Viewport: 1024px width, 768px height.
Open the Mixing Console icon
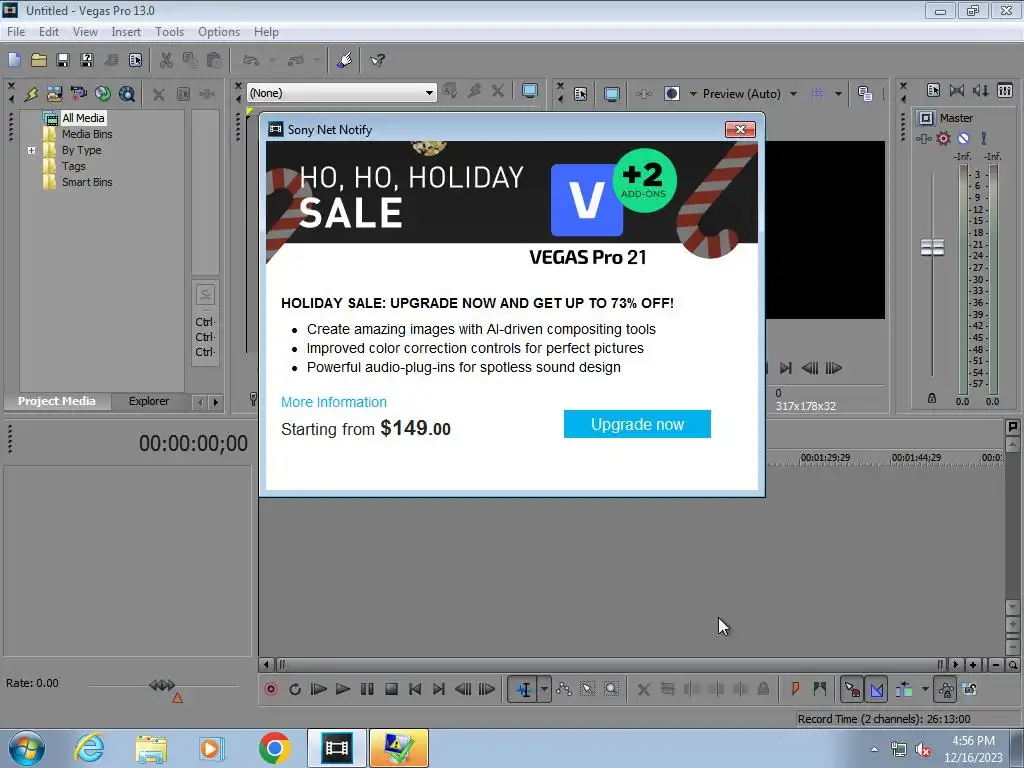[1005, 91]
